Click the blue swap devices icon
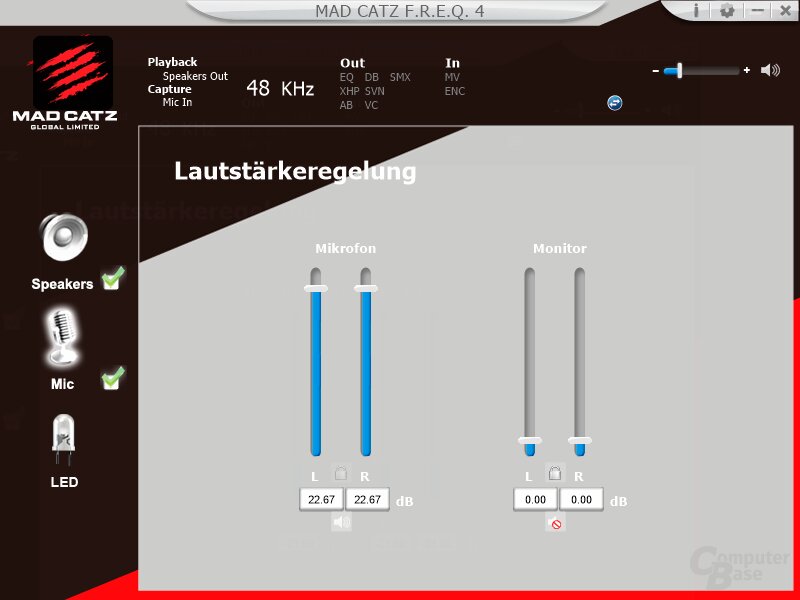The width and height of the screenshot is (800, 600). click(615, 103)
